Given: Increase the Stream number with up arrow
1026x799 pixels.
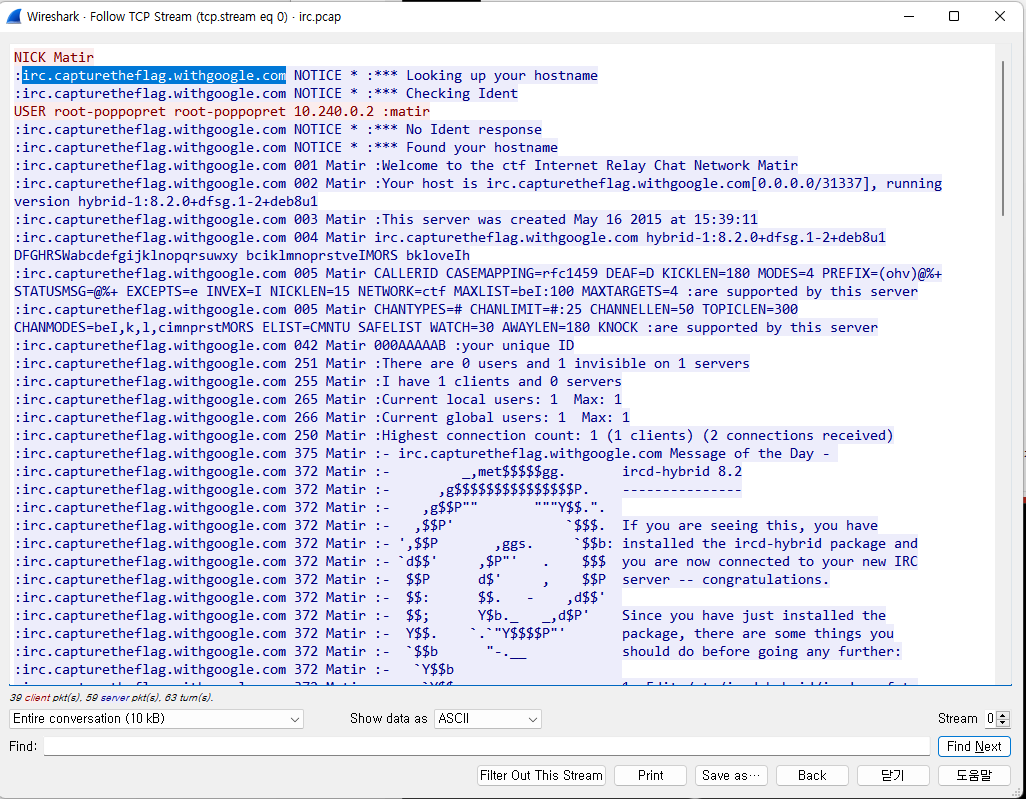Looking at the screenshot, I should coord(1003,715).
